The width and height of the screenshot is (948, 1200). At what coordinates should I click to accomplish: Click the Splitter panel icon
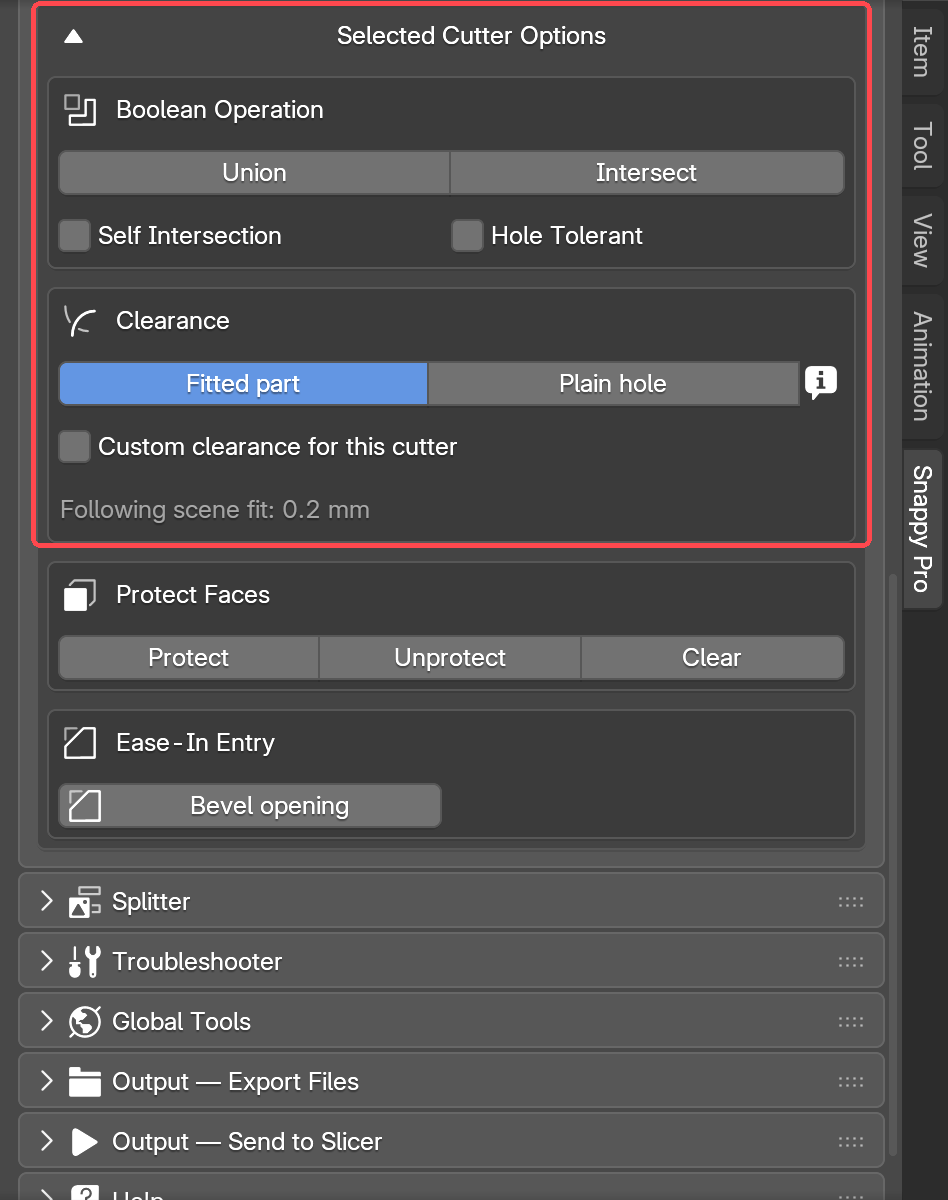85,902
